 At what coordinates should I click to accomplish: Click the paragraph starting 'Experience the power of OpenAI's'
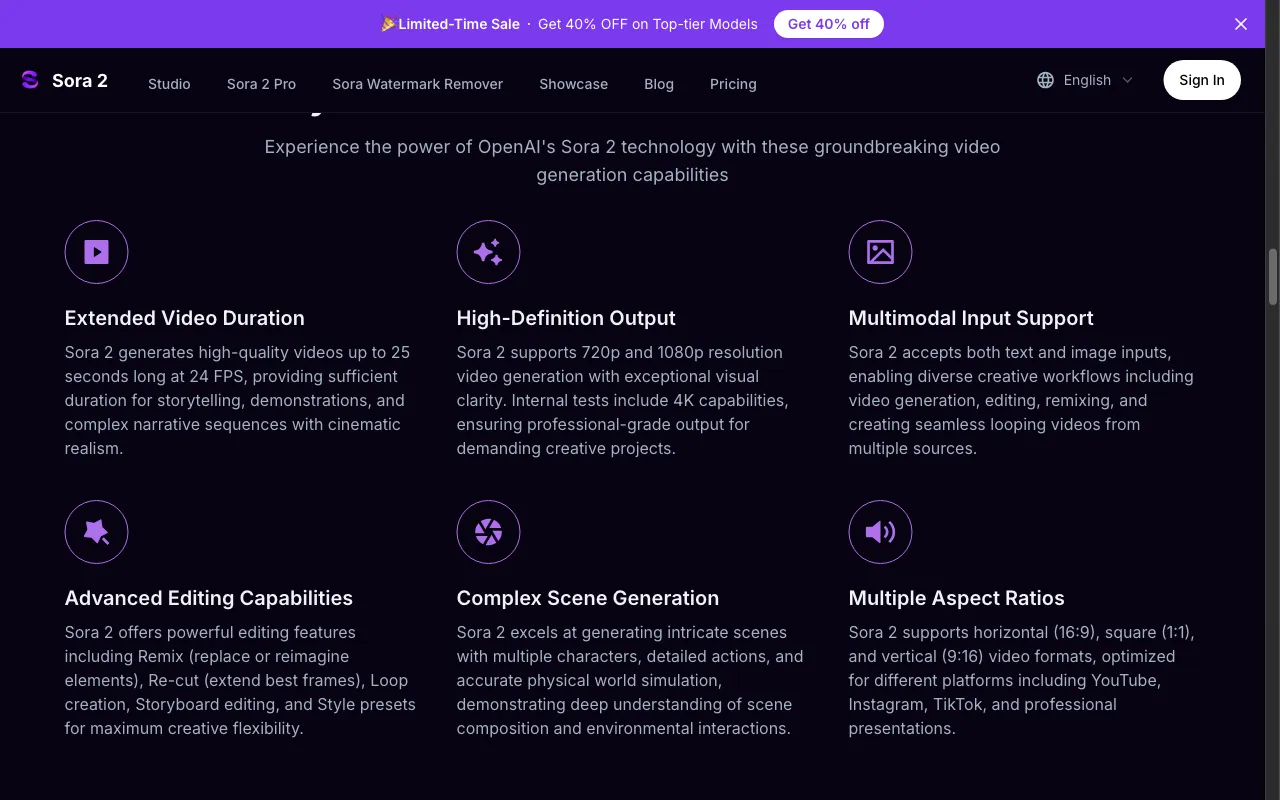tap(632, 161)
